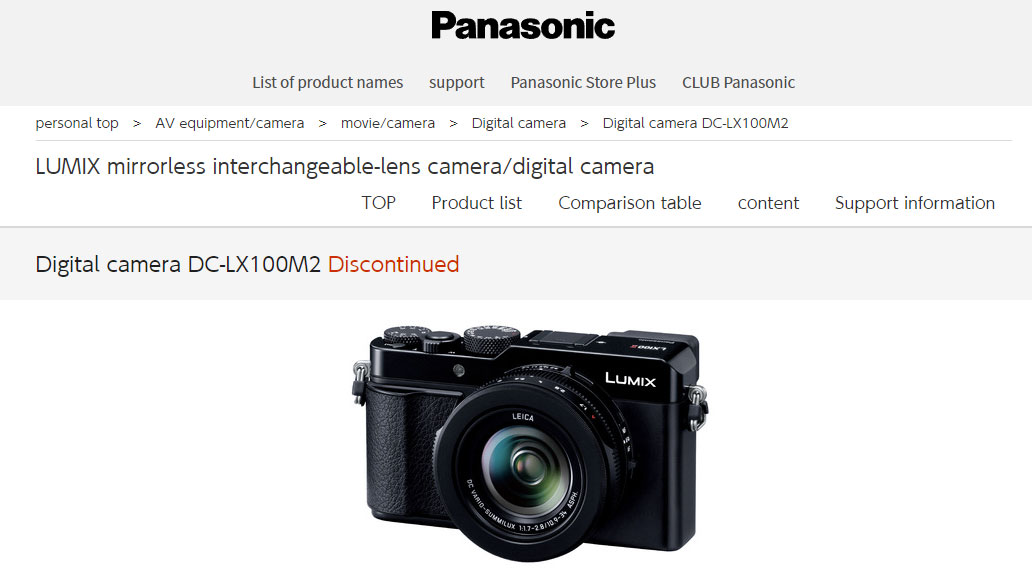
Task: Open Digital camera breadcrumb link
Action: (x=519, y=123)
